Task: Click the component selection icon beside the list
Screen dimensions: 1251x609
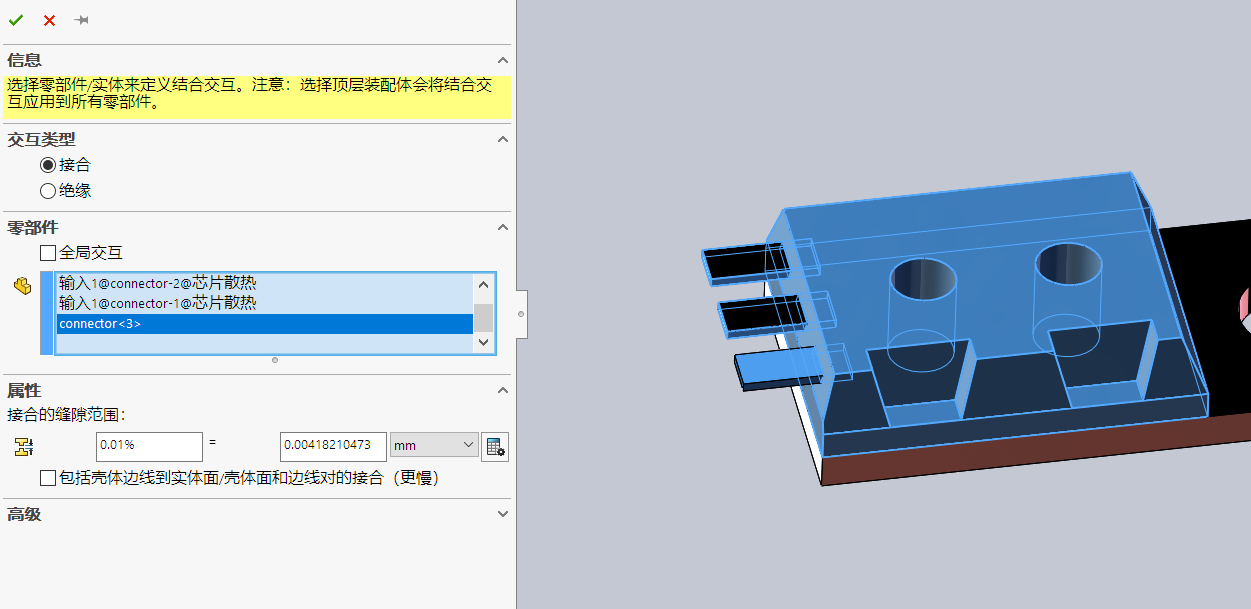Action: point(22,286)
